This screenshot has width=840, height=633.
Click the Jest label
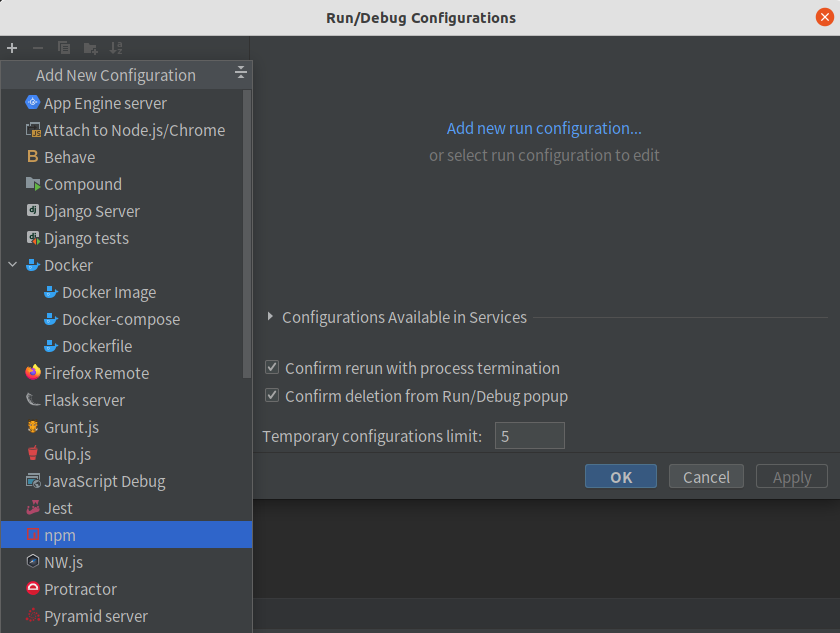click(58, 508)
